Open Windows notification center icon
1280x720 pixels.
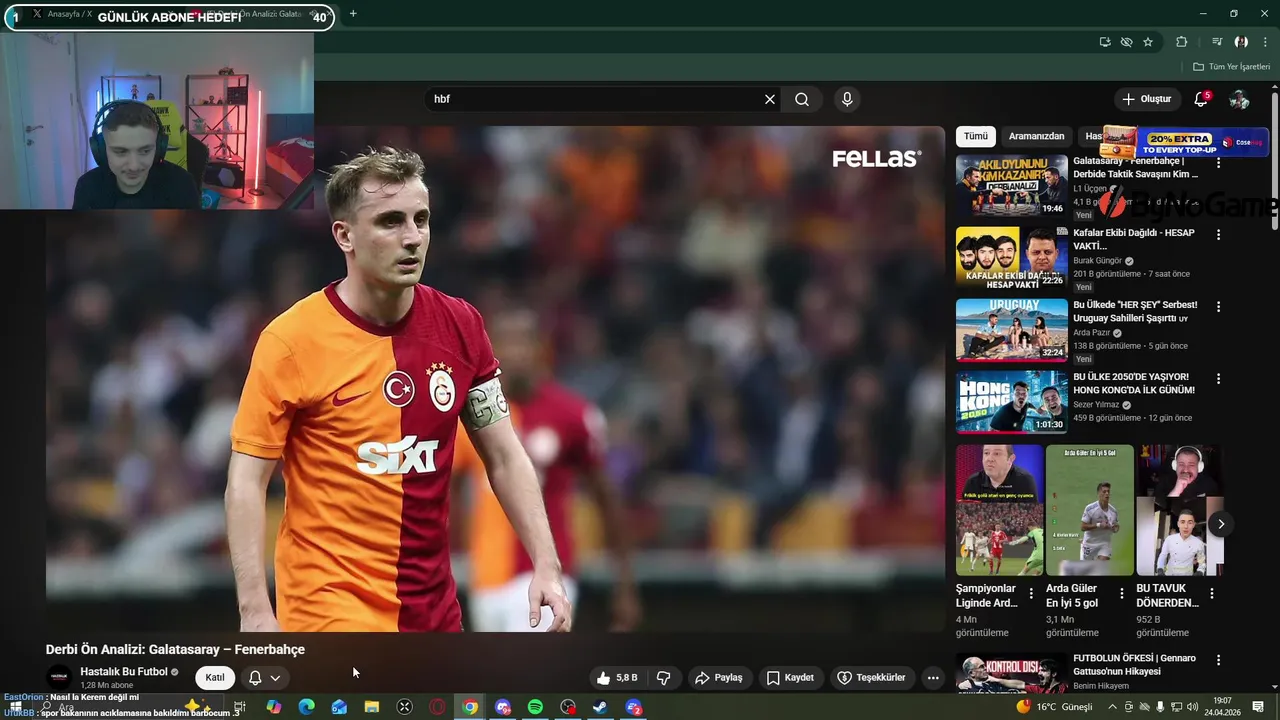click(x=1258, y=707)
